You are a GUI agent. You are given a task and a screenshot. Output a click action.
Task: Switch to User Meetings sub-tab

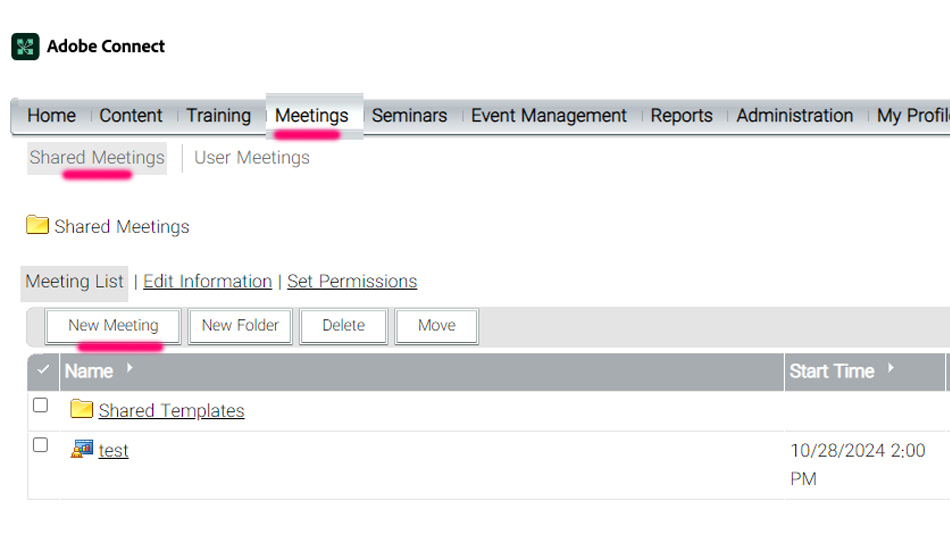click(252, 158)
